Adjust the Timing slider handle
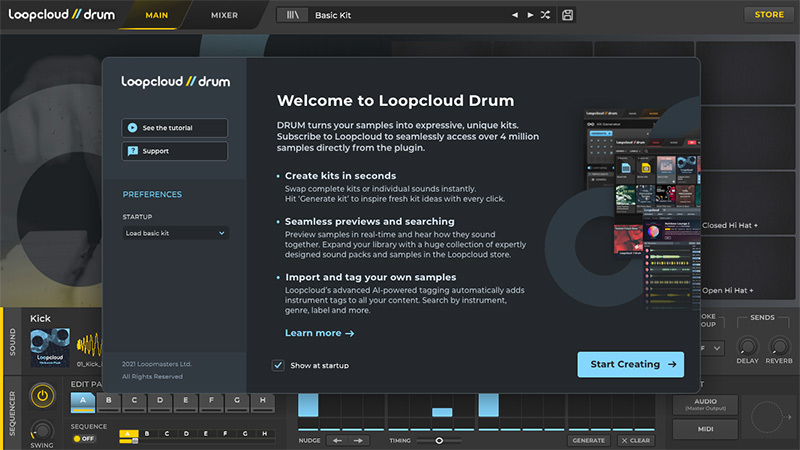The image size is (800, 450). (437, 440)
